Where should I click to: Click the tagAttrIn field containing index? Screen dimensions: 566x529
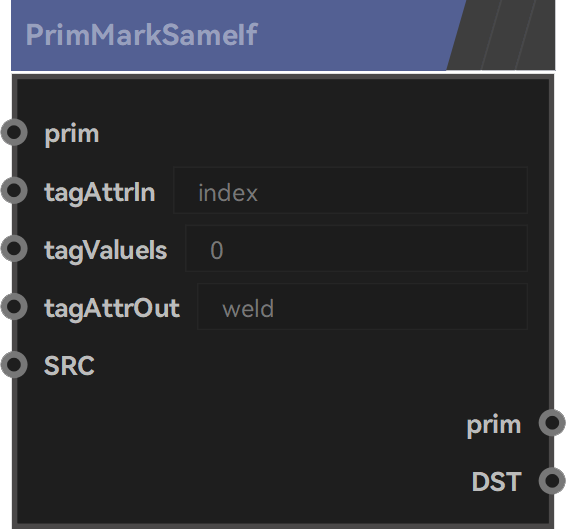pyautogui.click(x=351, y=190)
